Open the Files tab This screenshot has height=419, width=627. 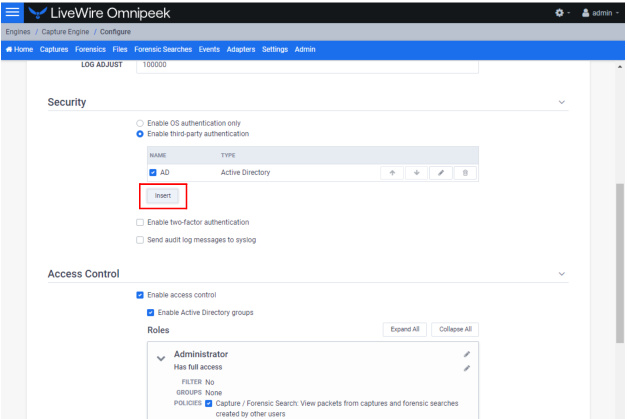[x=120, y=49]
